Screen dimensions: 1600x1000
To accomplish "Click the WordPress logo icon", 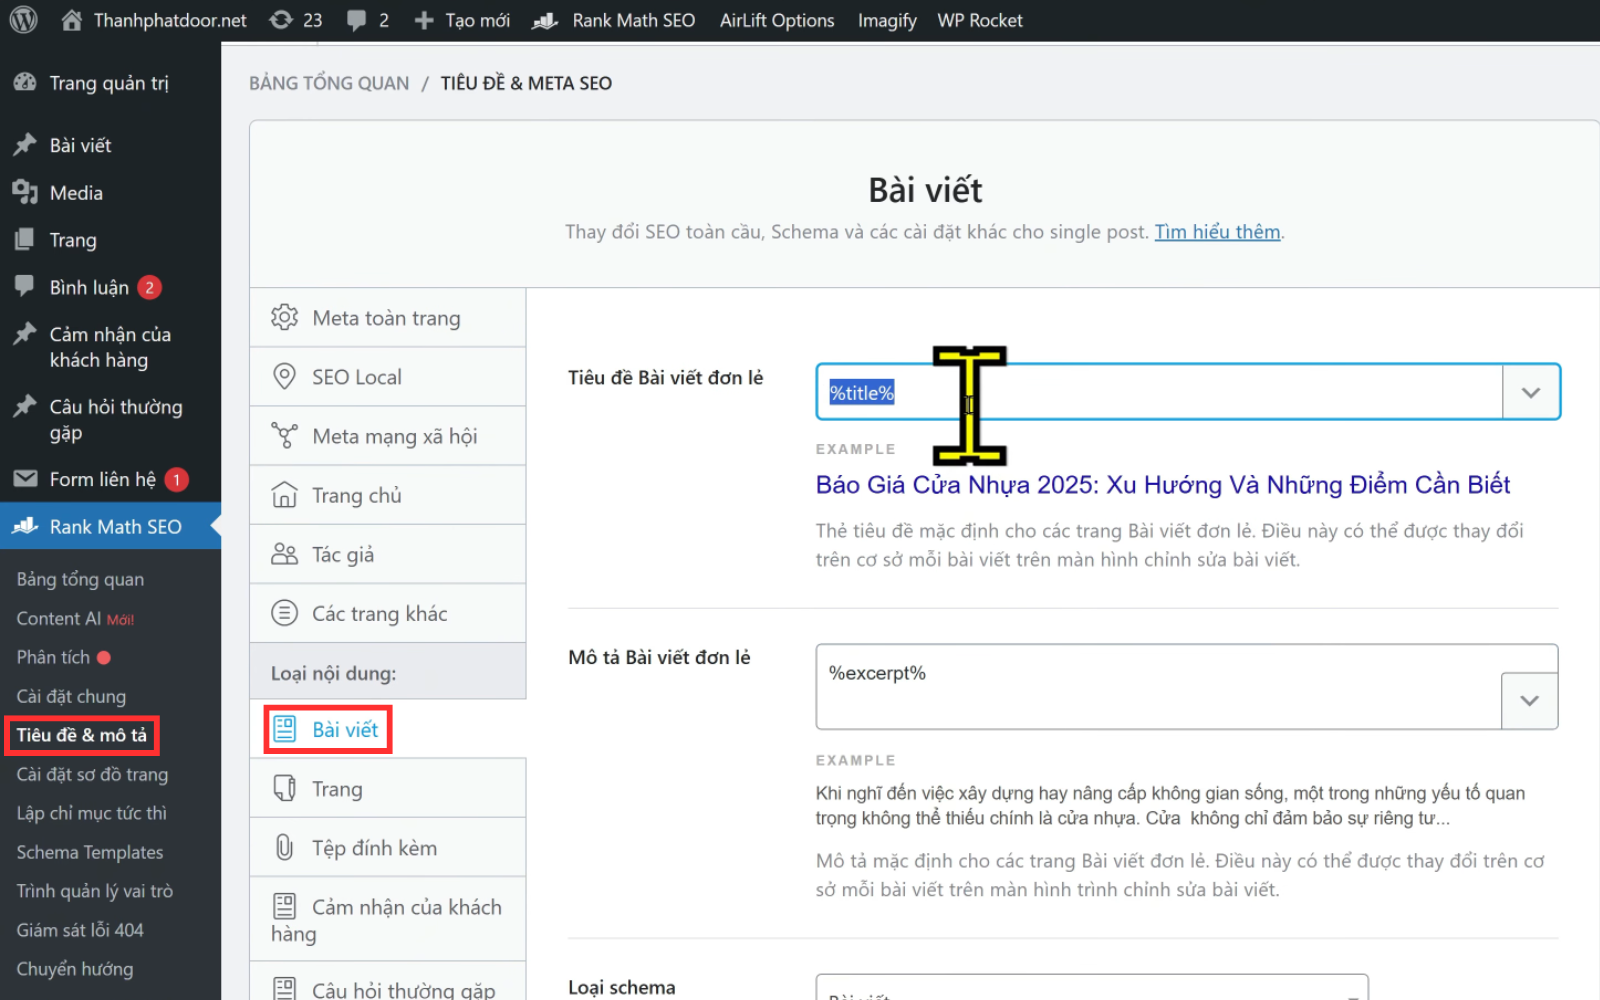I will click(x=23, y=20).
